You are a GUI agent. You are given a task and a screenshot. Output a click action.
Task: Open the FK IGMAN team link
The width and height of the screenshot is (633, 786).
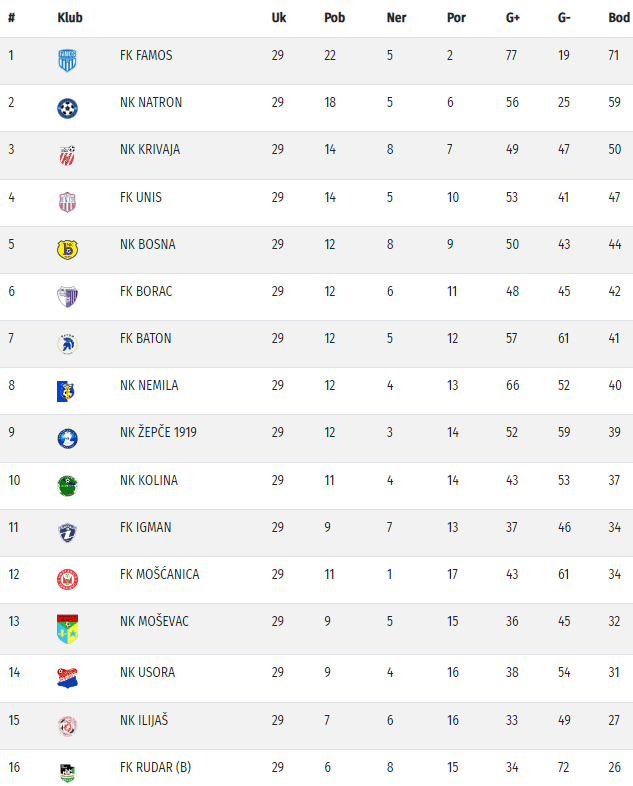pos(144,527)
